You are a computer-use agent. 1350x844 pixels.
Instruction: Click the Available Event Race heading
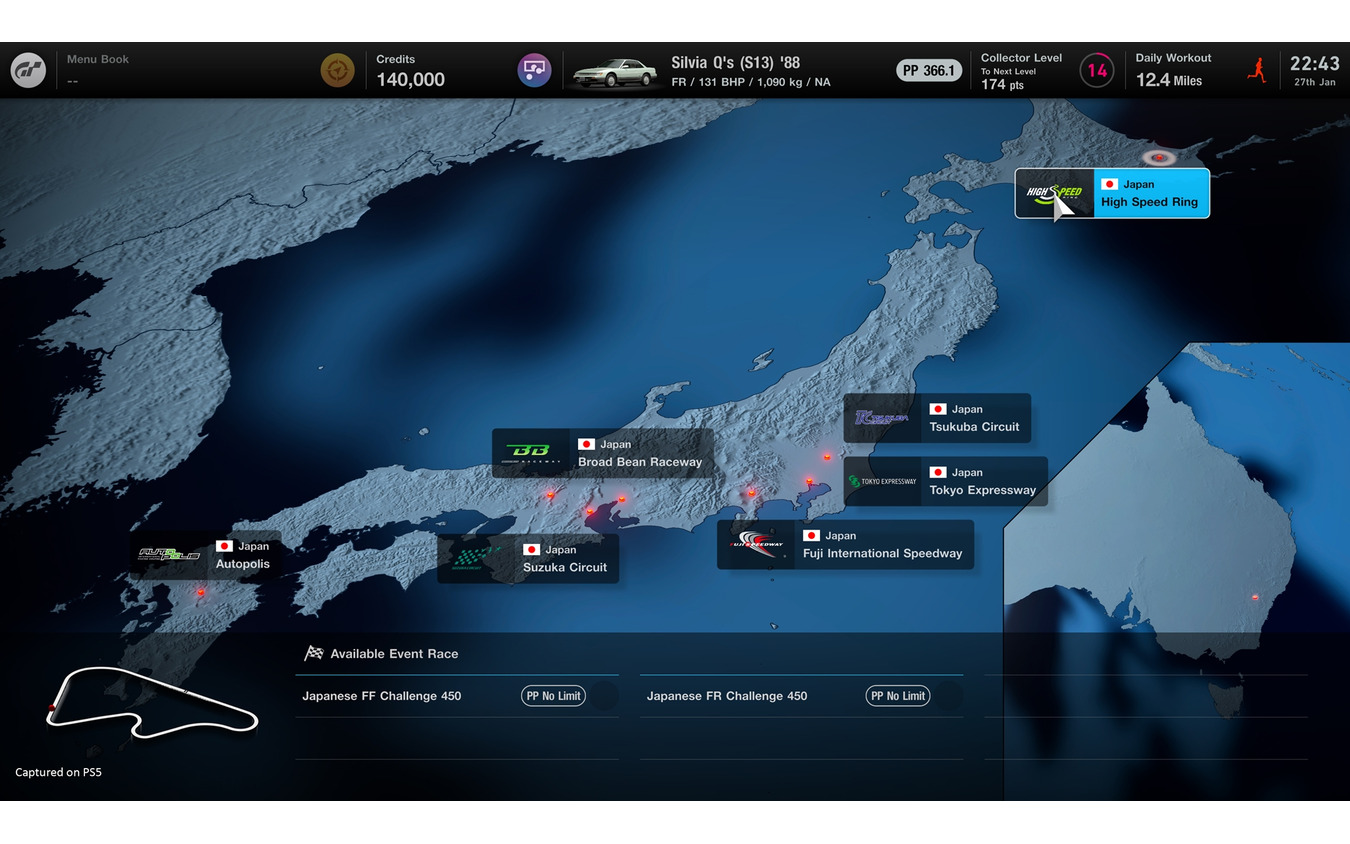click(394, 654)
